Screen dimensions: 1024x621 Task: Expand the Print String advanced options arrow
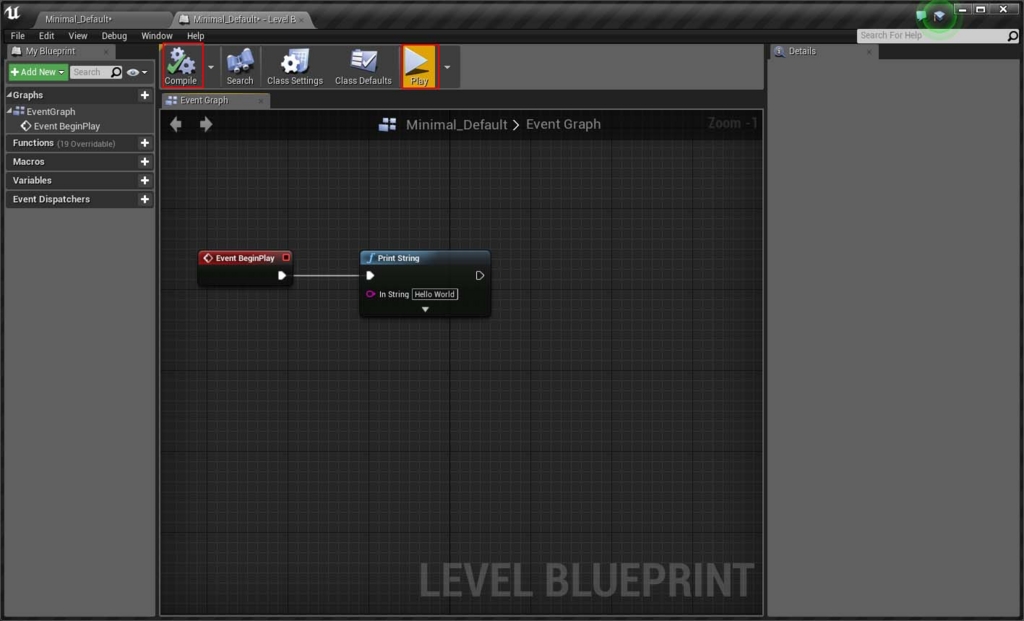pos(425,310)
